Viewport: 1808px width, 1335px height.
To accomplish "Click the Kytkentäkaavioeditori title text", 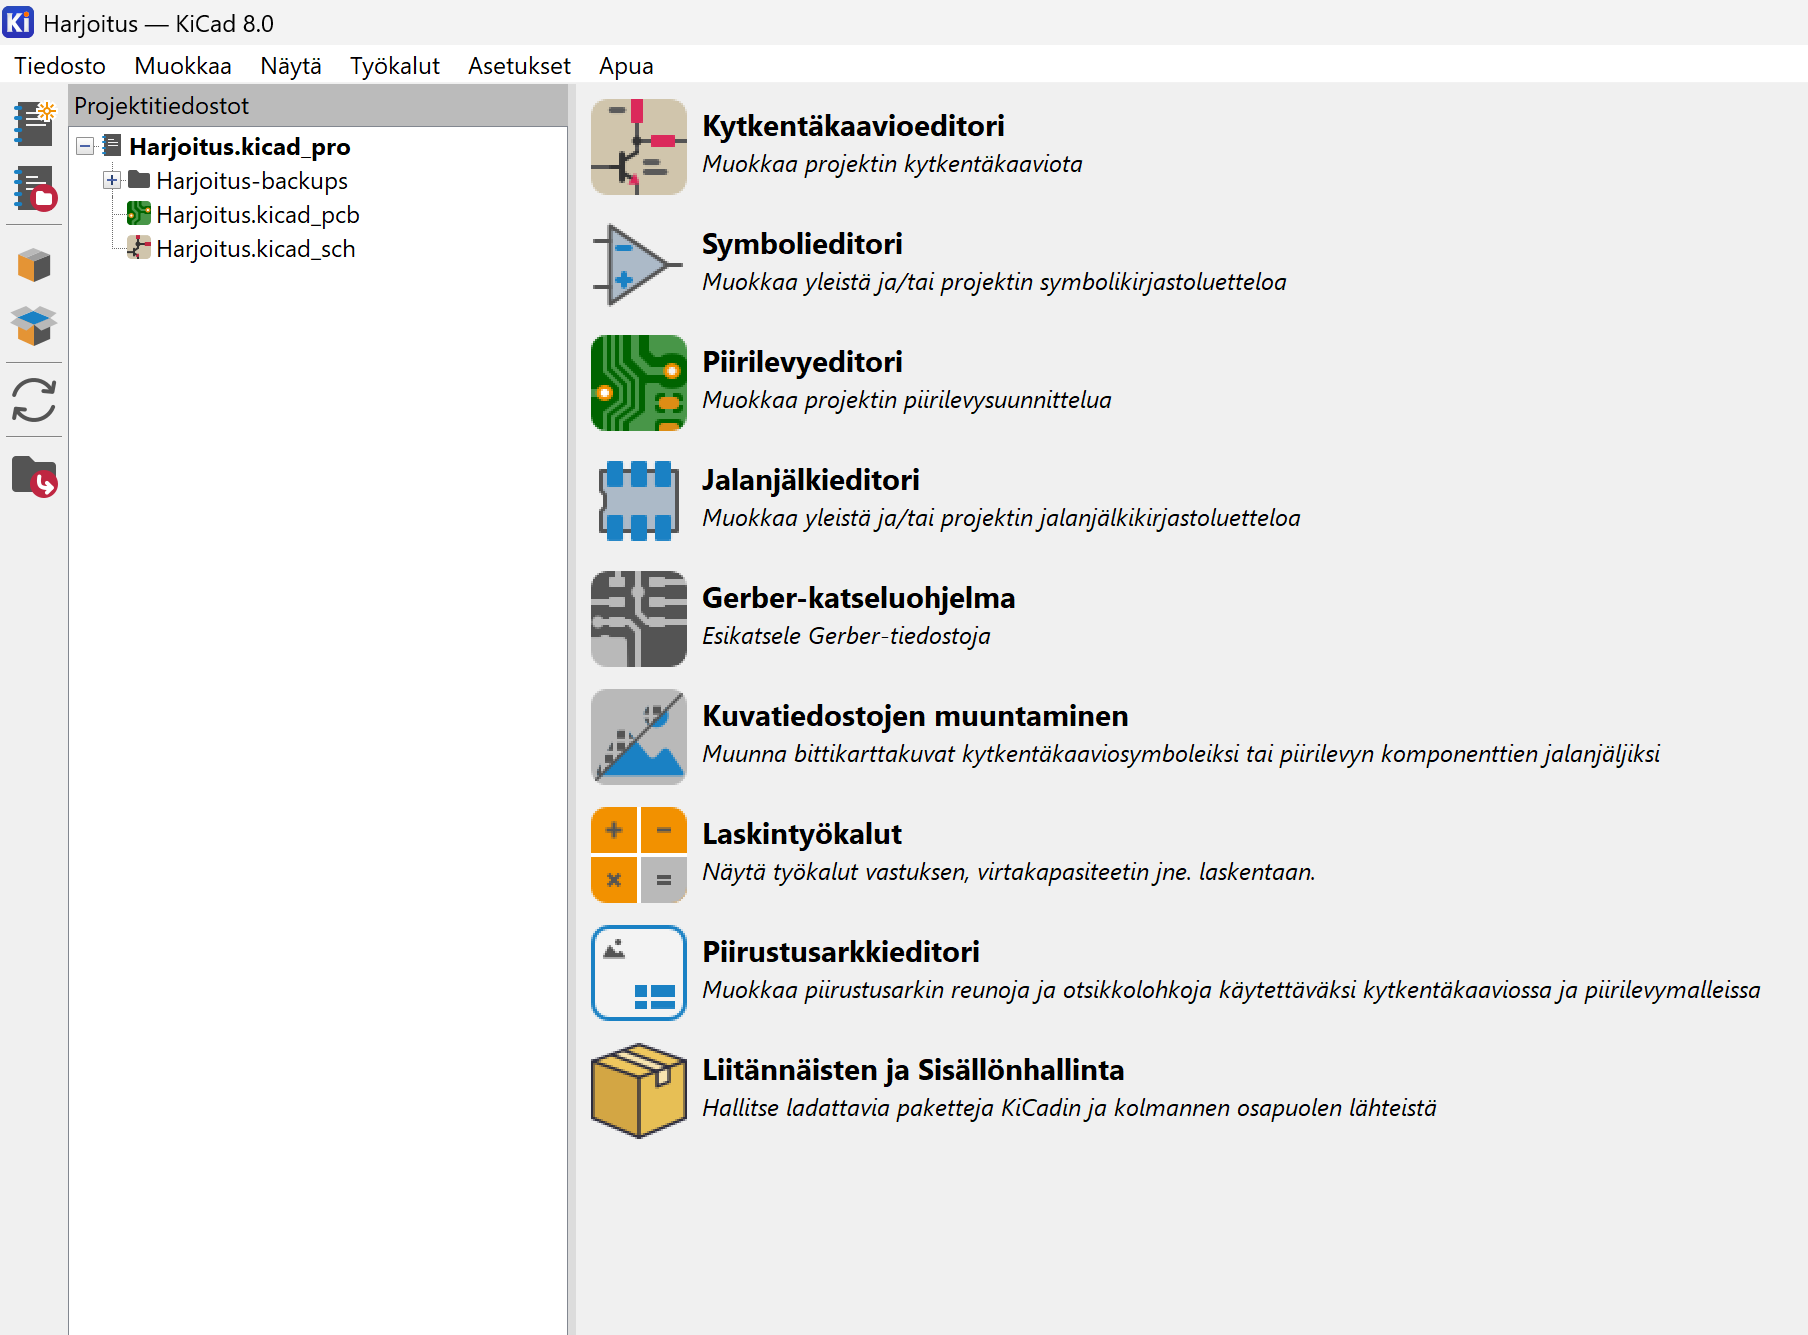I will click(x=853, y=126).
